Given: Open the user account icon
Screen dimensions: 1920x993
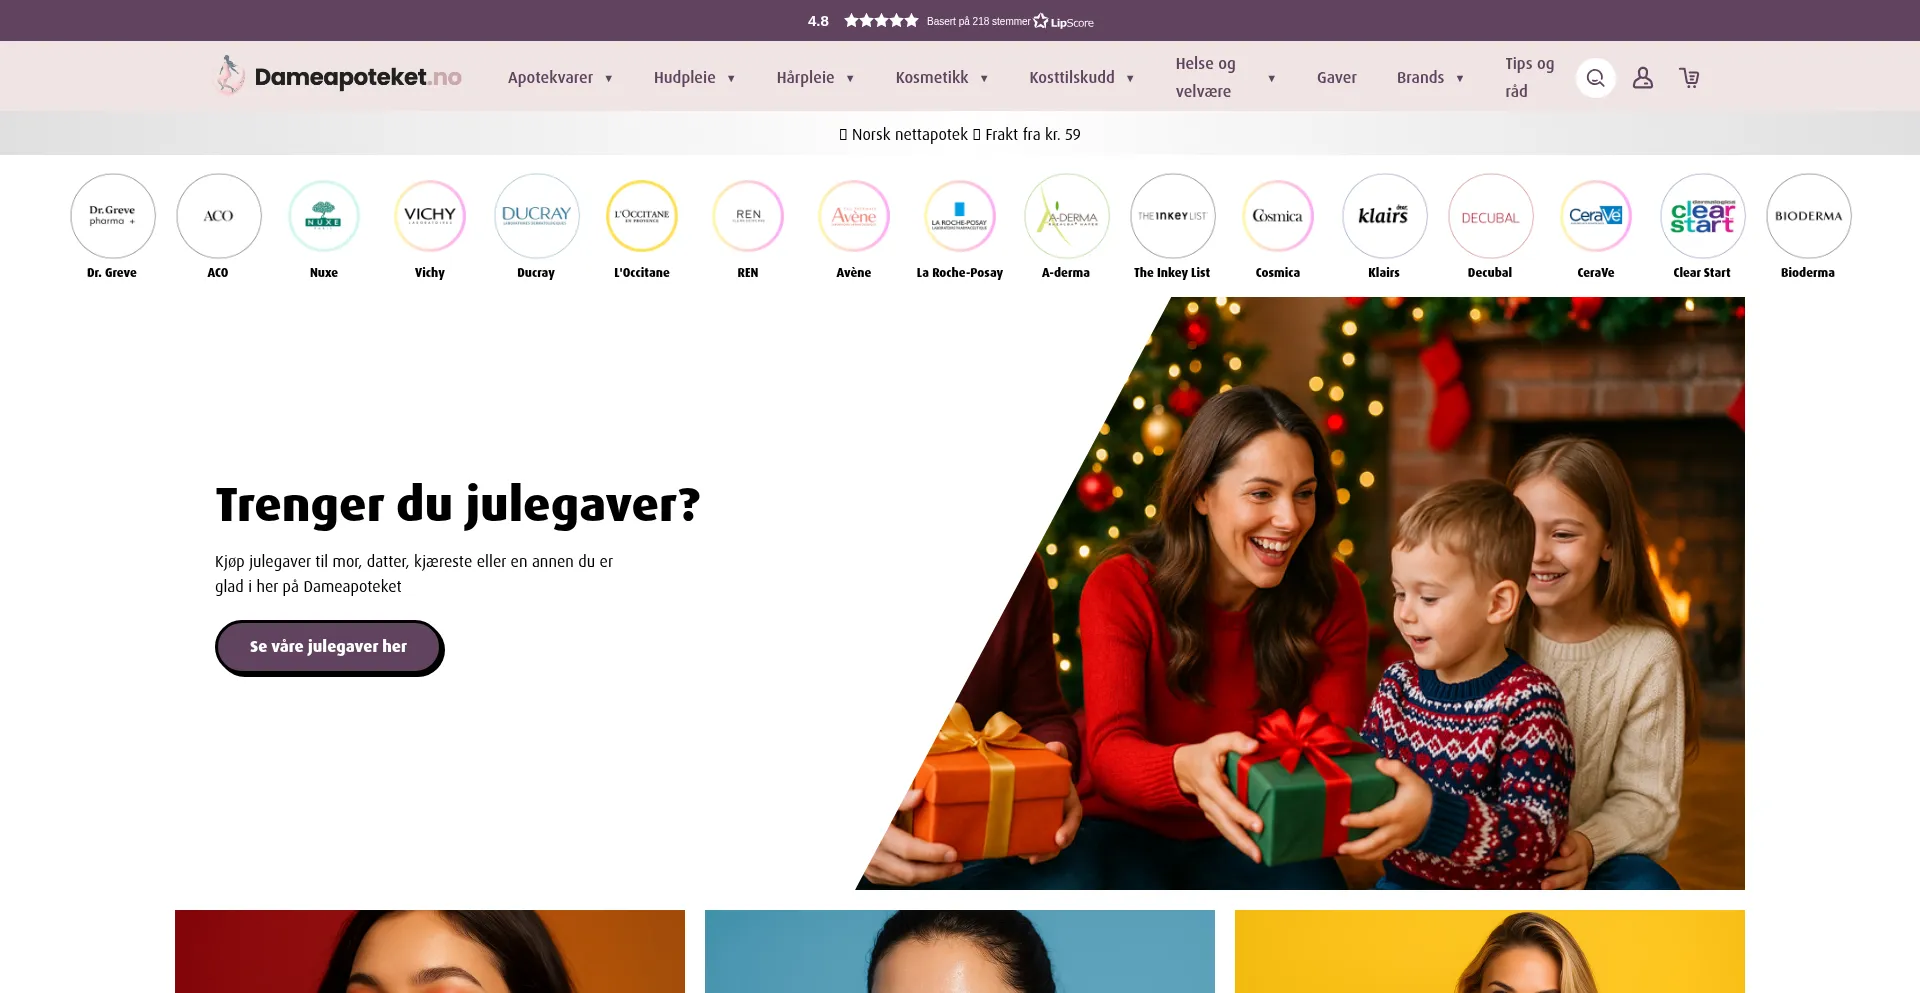Looking at the screenshot, I should (x=1642, y=78).
